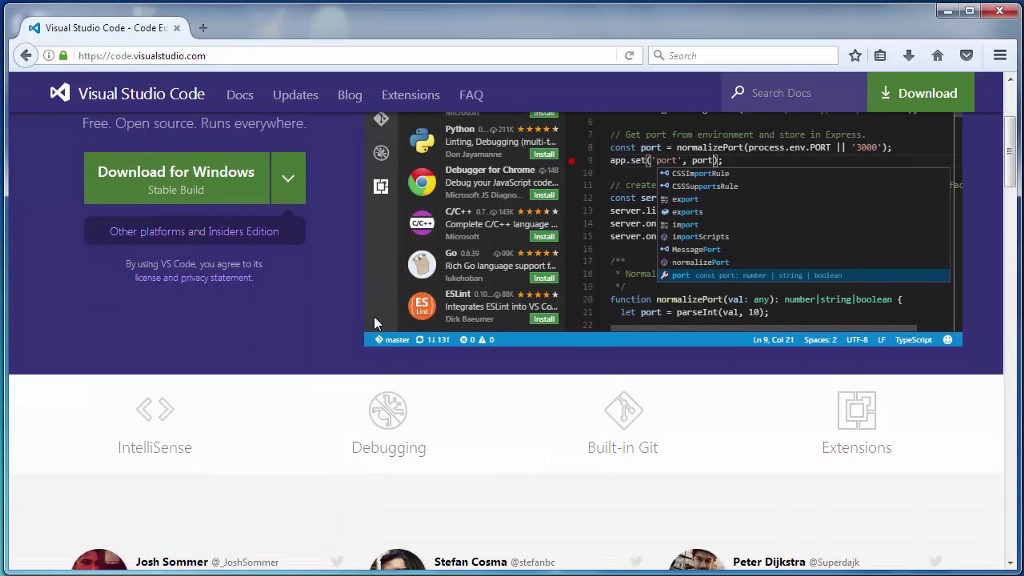Close the Visual Studio Code tab
Image resolution: width=1024 pixels, height=576 pixels.
click(x=176, y=28)
